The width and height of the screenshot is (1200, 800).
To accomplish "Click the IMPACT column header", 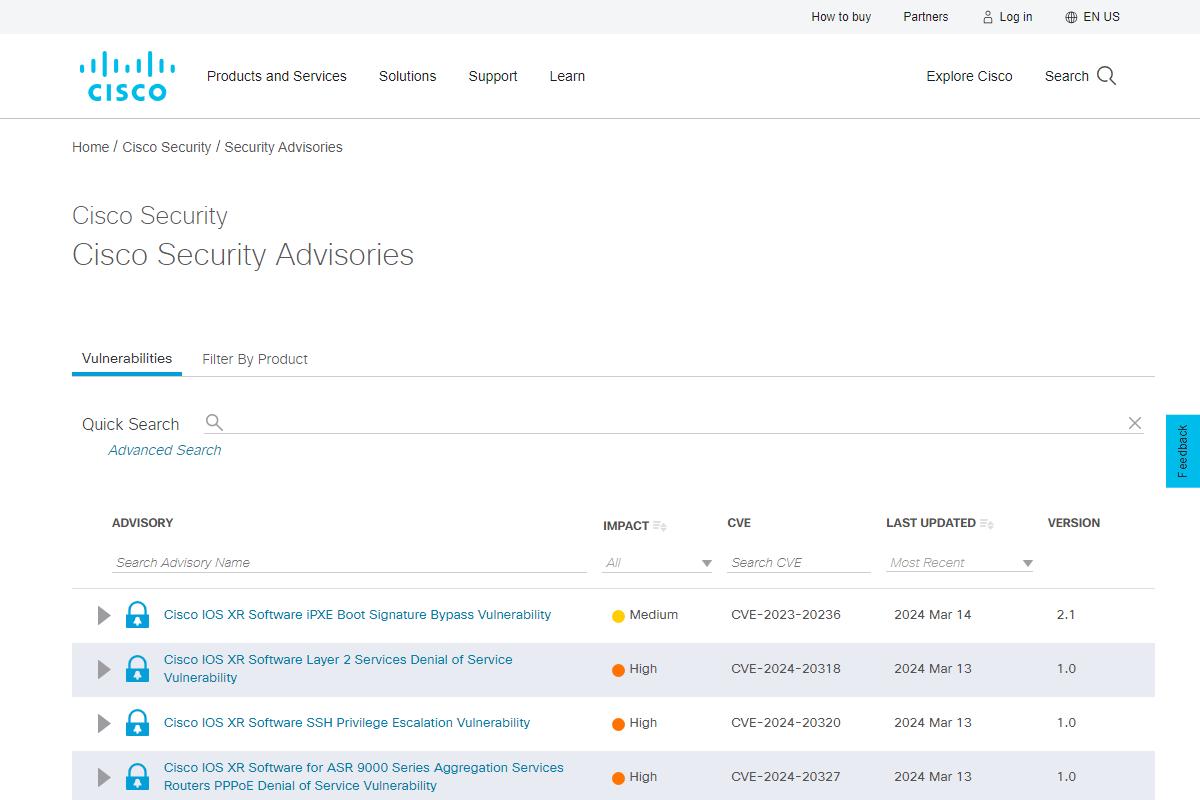I will 626,526.
